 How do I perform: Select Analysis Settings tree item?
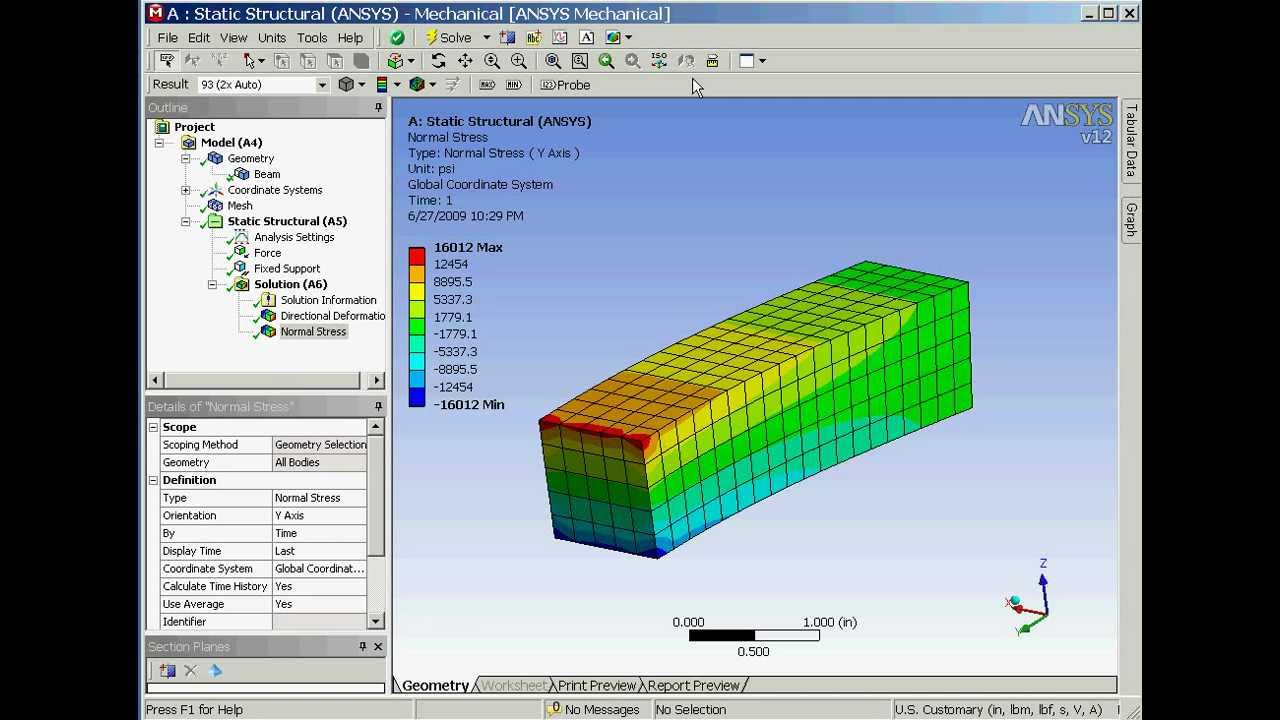294,237
